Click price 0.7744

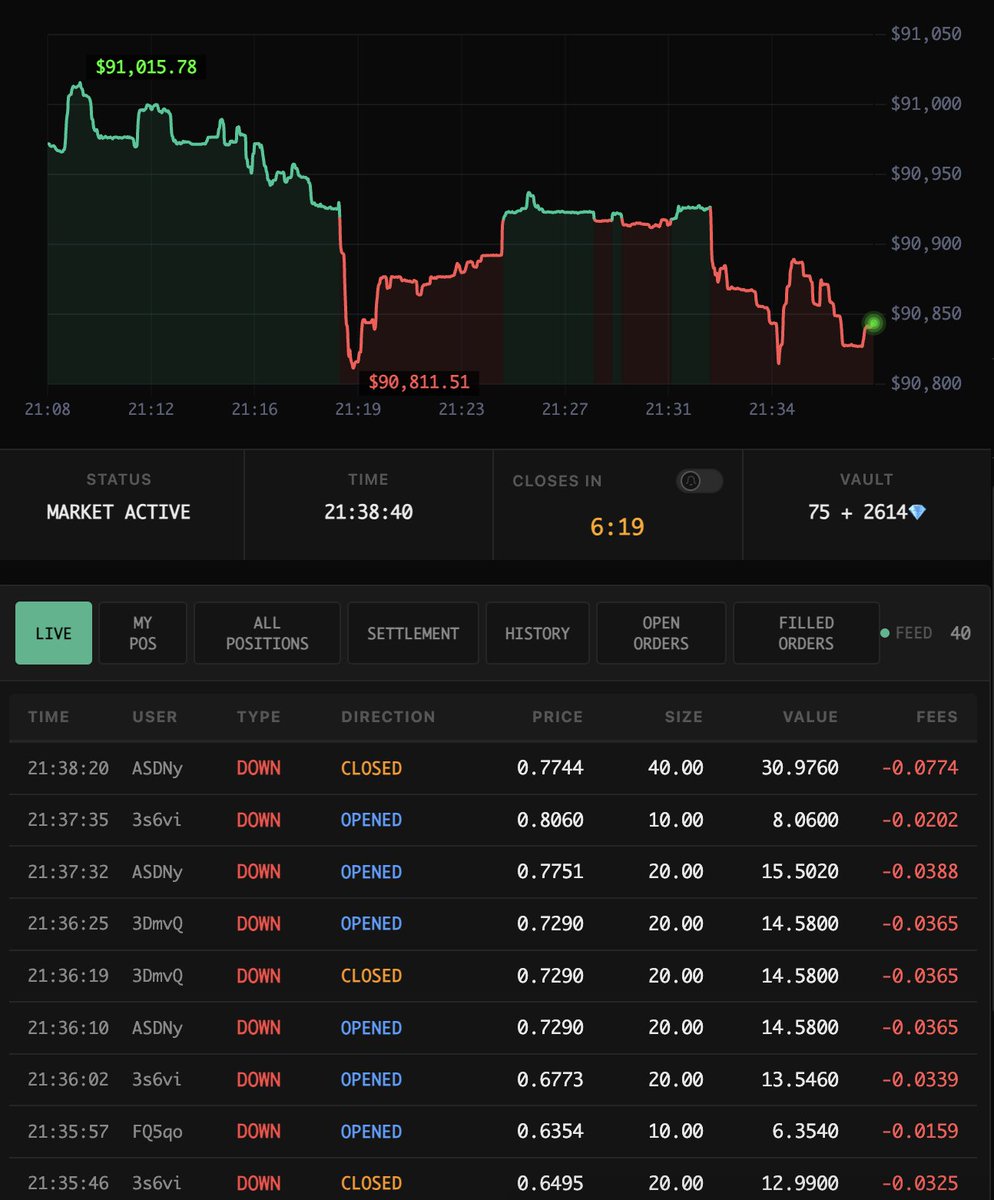[550, 768]
